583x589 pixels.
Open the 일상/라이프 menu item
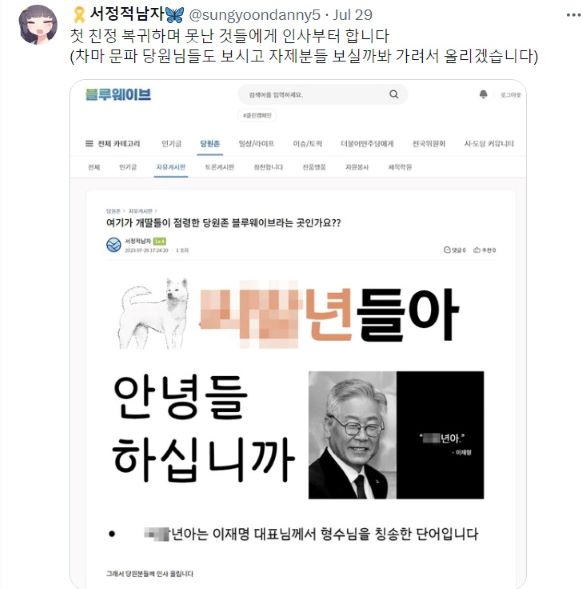257,143
